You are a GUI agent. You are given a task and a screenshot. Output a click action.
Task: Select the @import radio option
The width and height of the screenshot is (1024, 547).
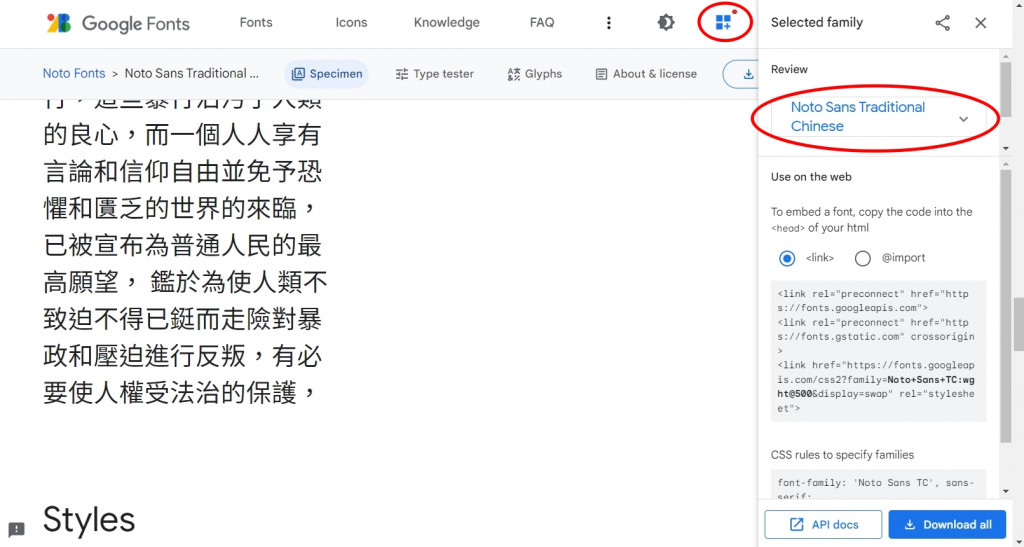click(863, 258)
